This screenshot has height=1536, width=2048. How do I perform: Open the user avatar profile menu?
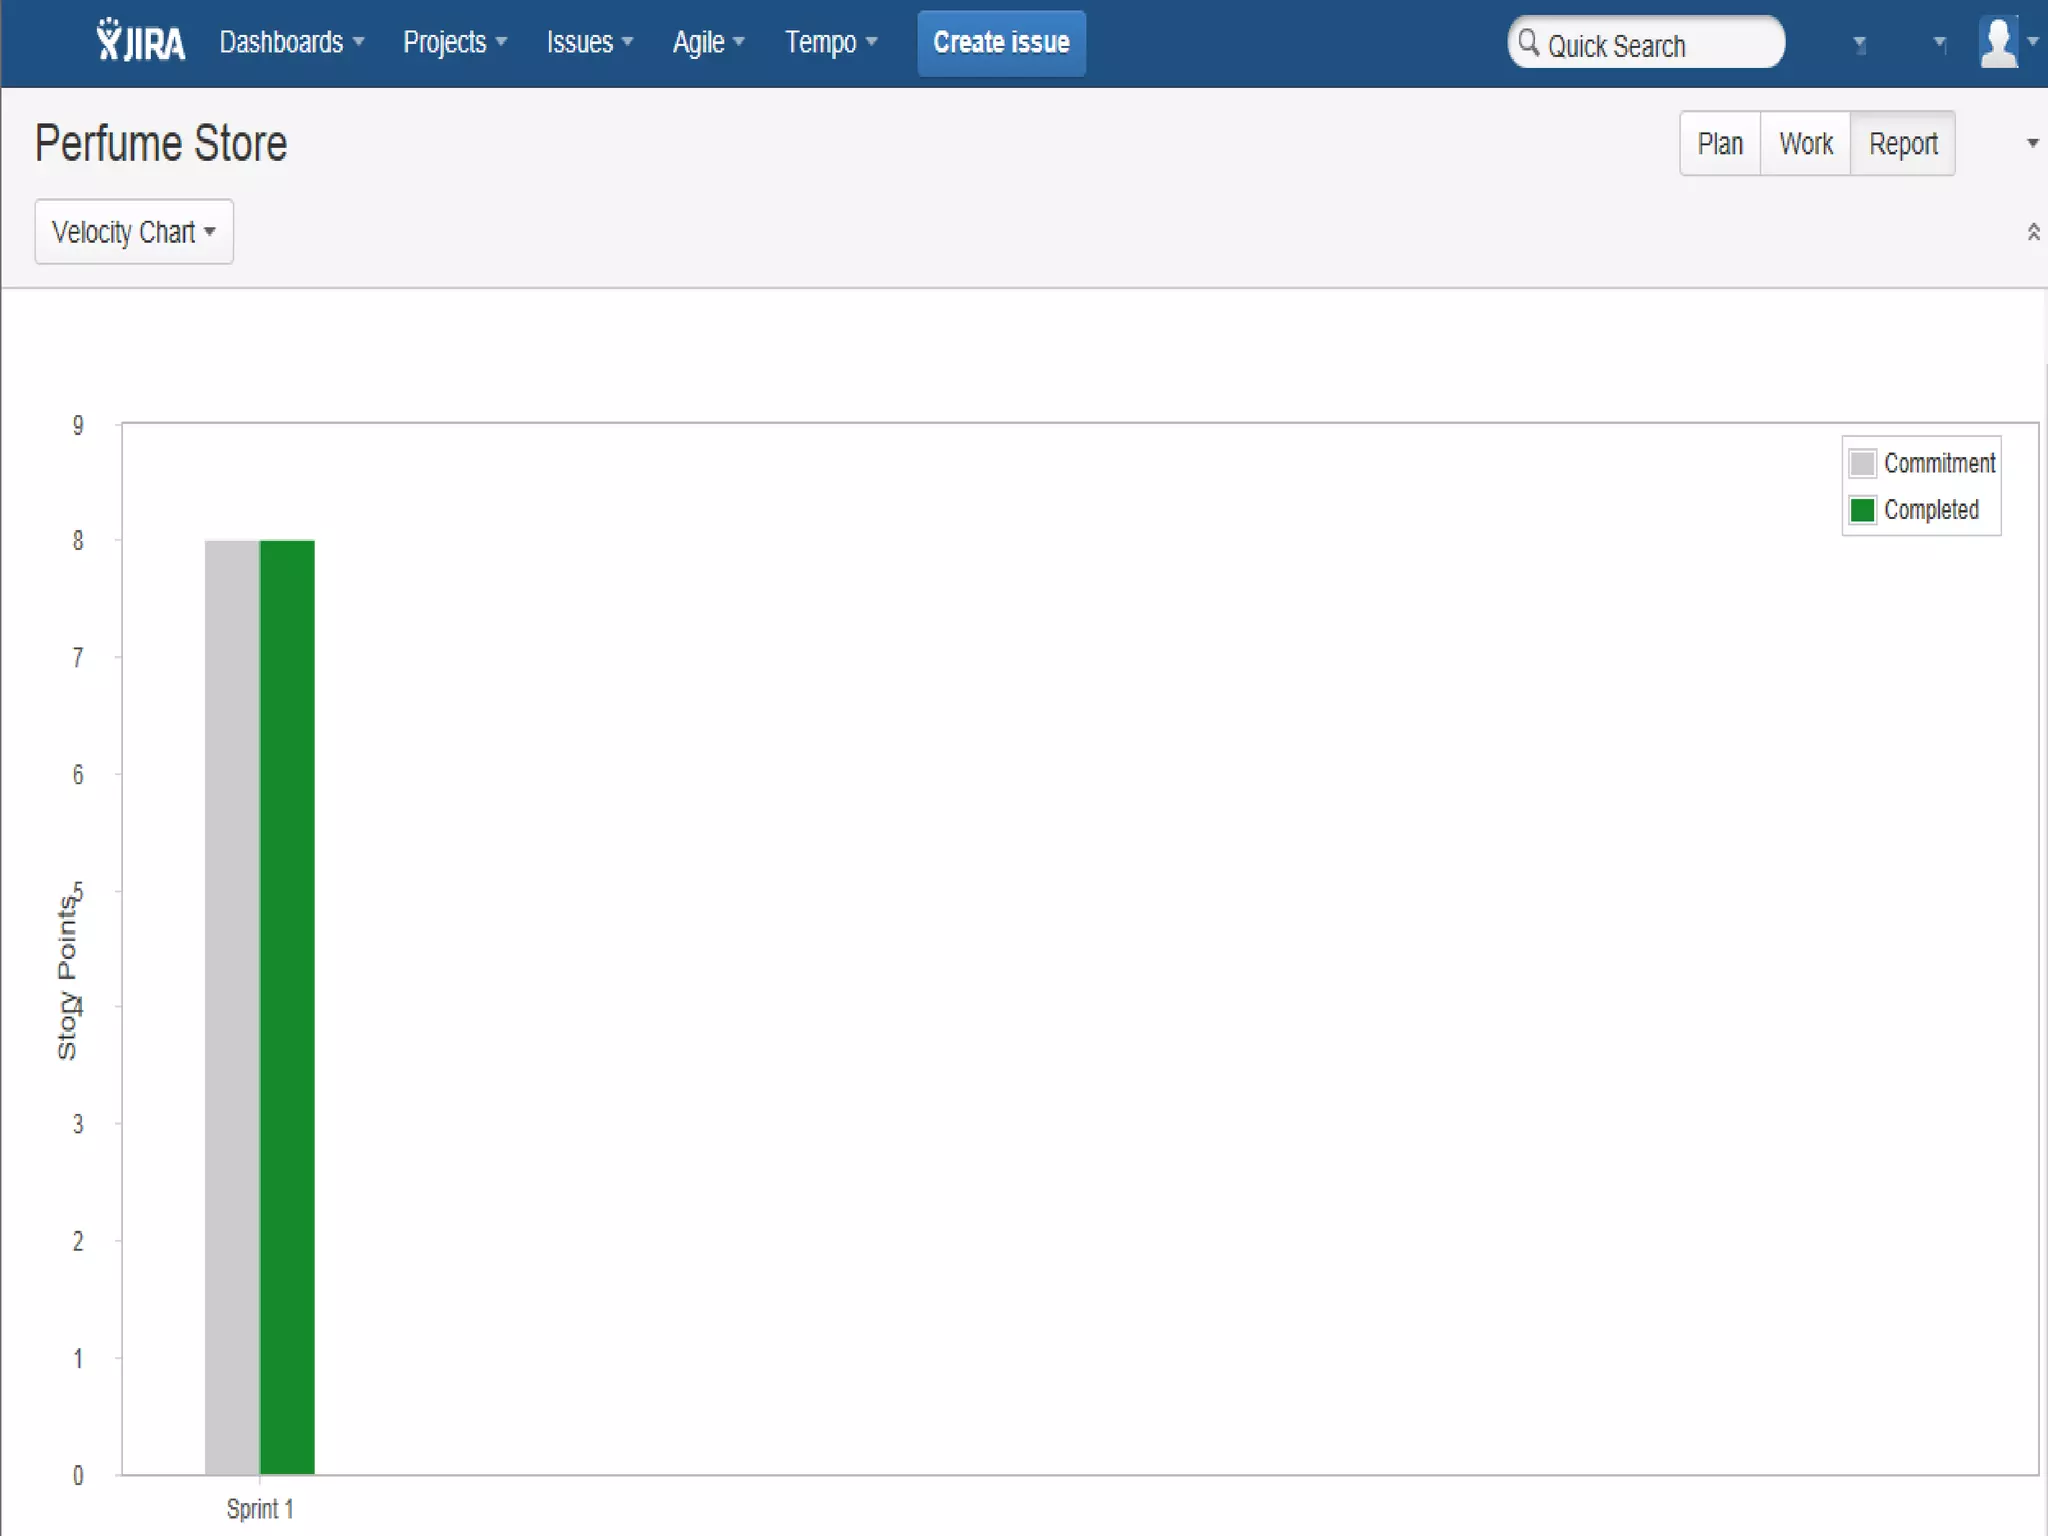(1999, 43)
